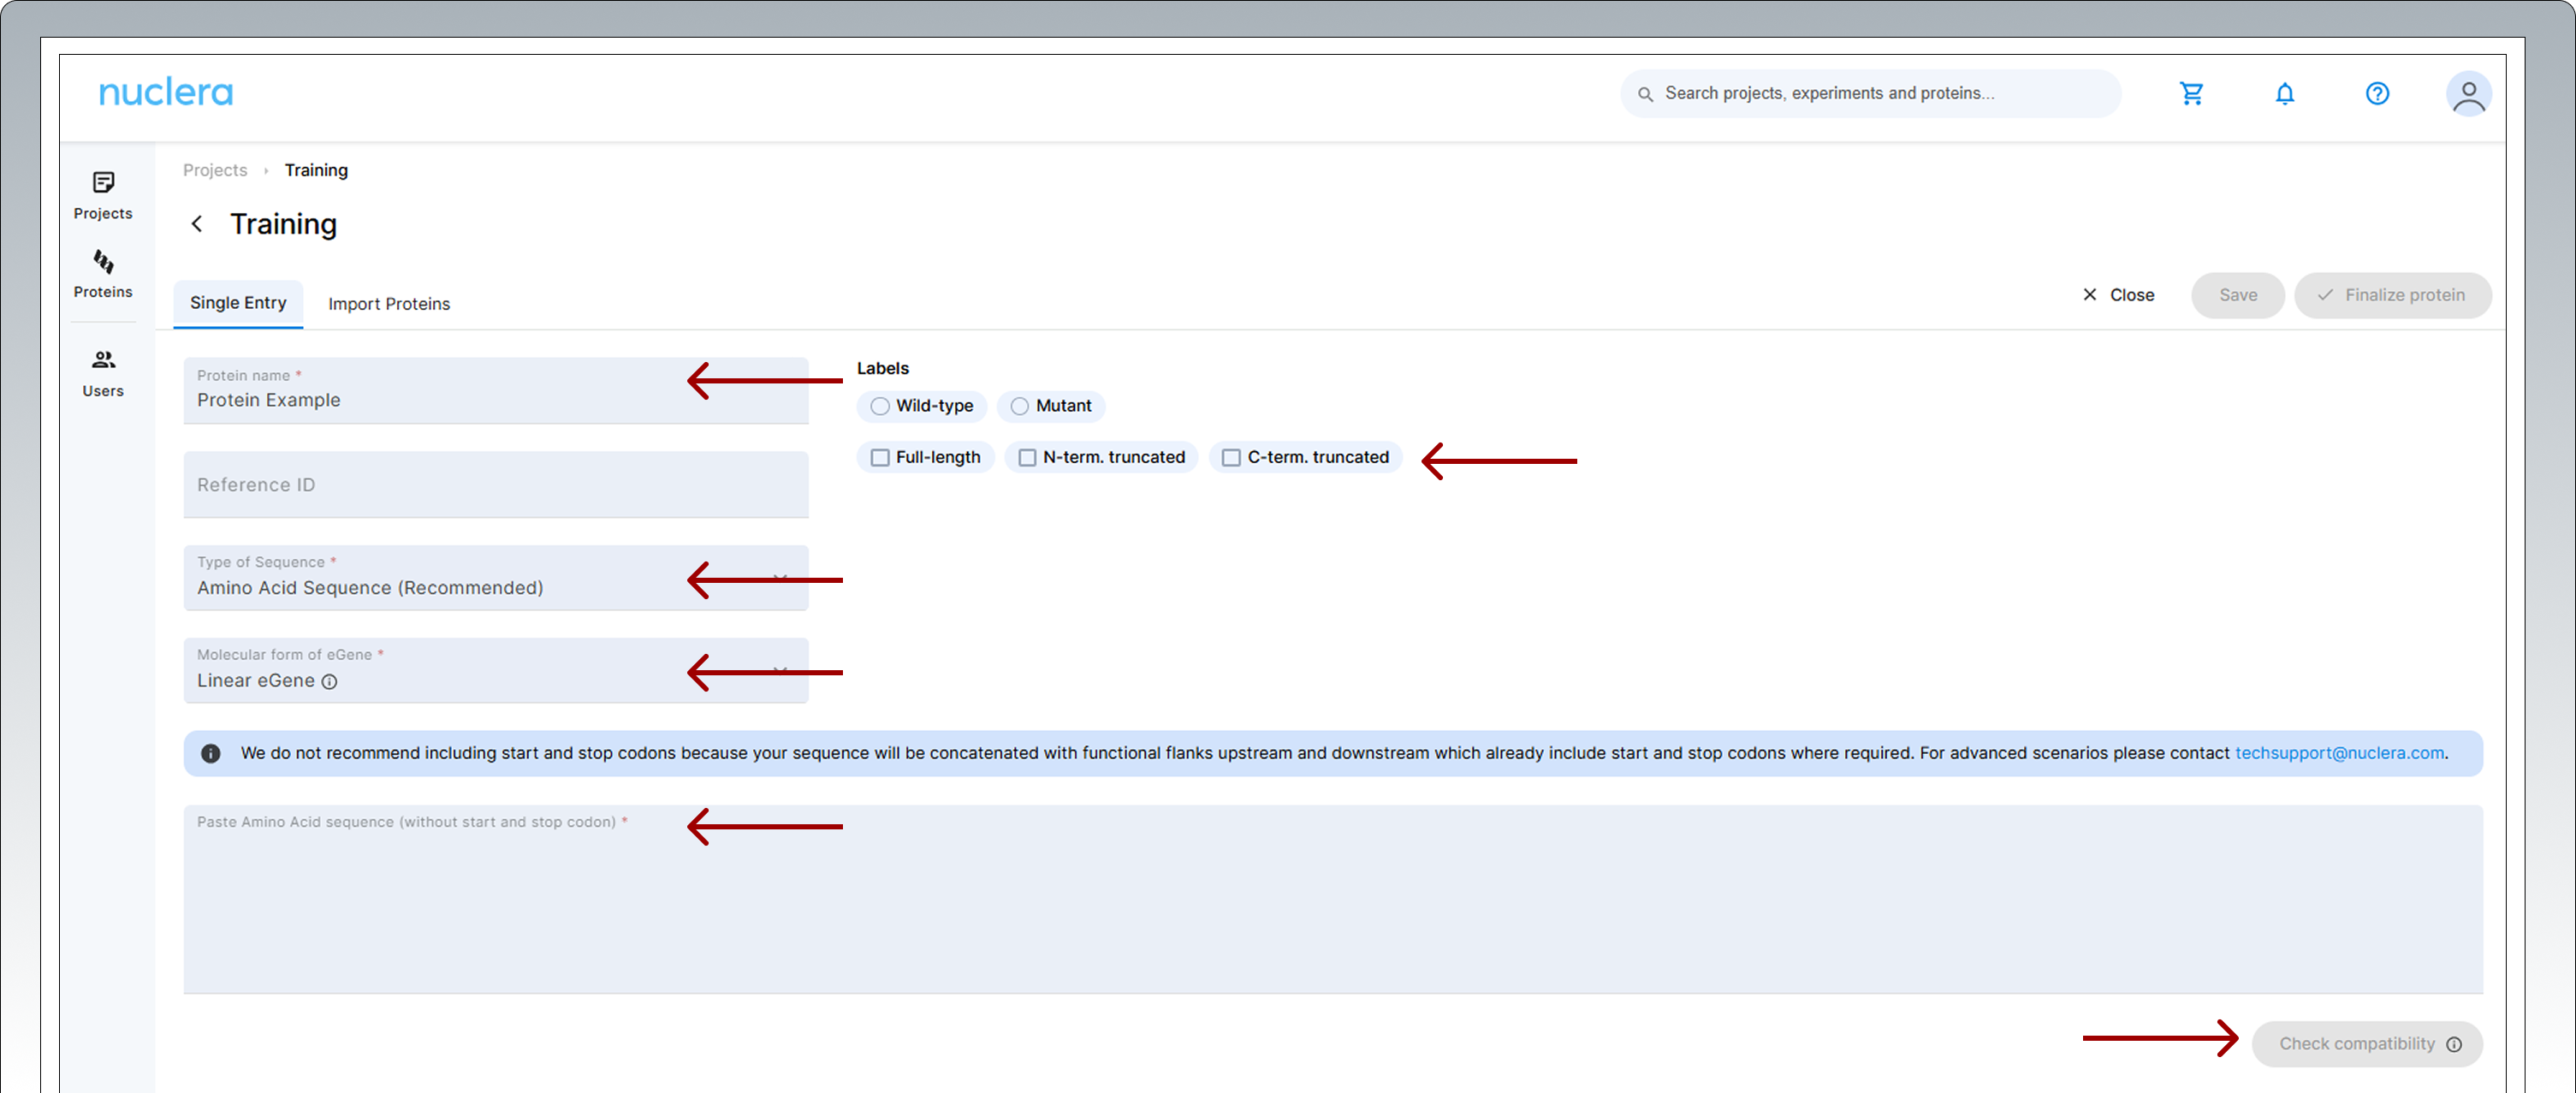The height and width of the screenshot is (1093, 2576).
Task: Click the Save button
Action: pos(2237,295)
